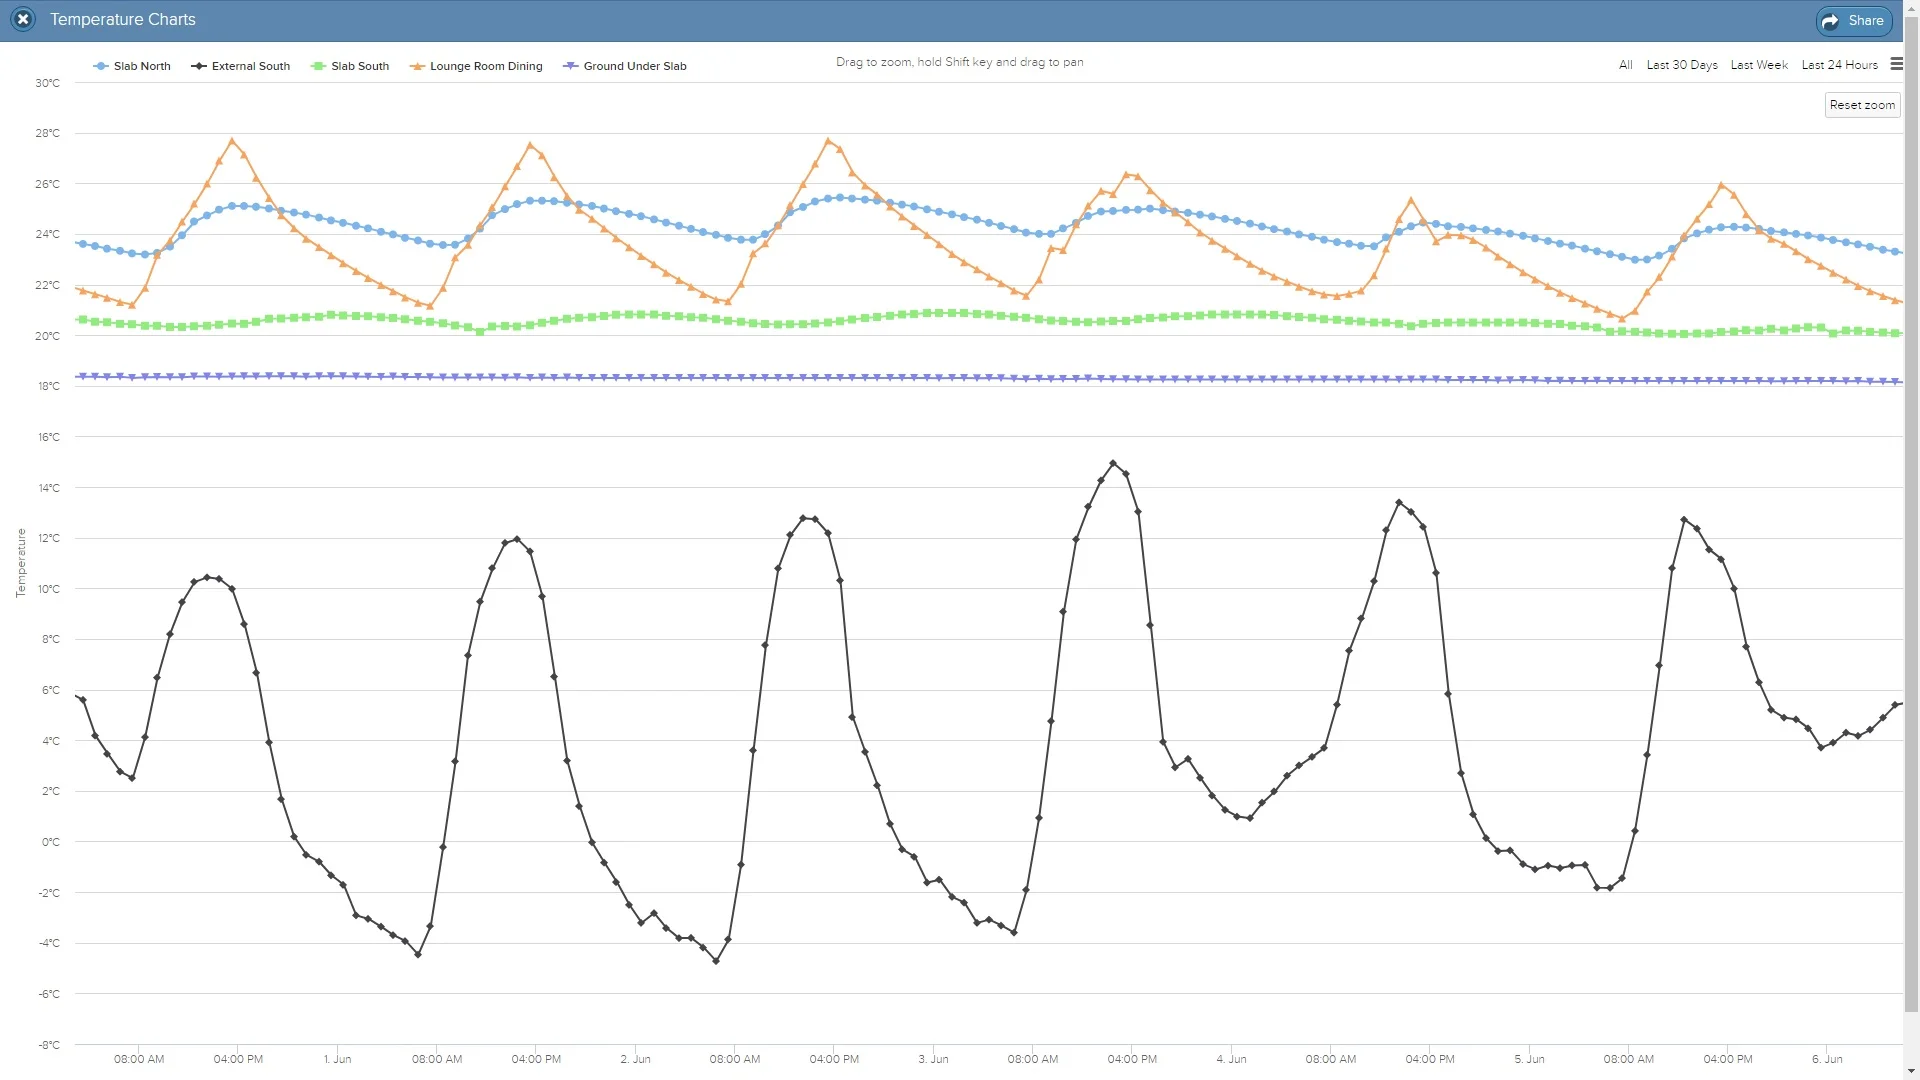This screenshot has width=1920, height=1080.
Task: Toggle the Slab South series in legend
Action: [x=350, y=66]
